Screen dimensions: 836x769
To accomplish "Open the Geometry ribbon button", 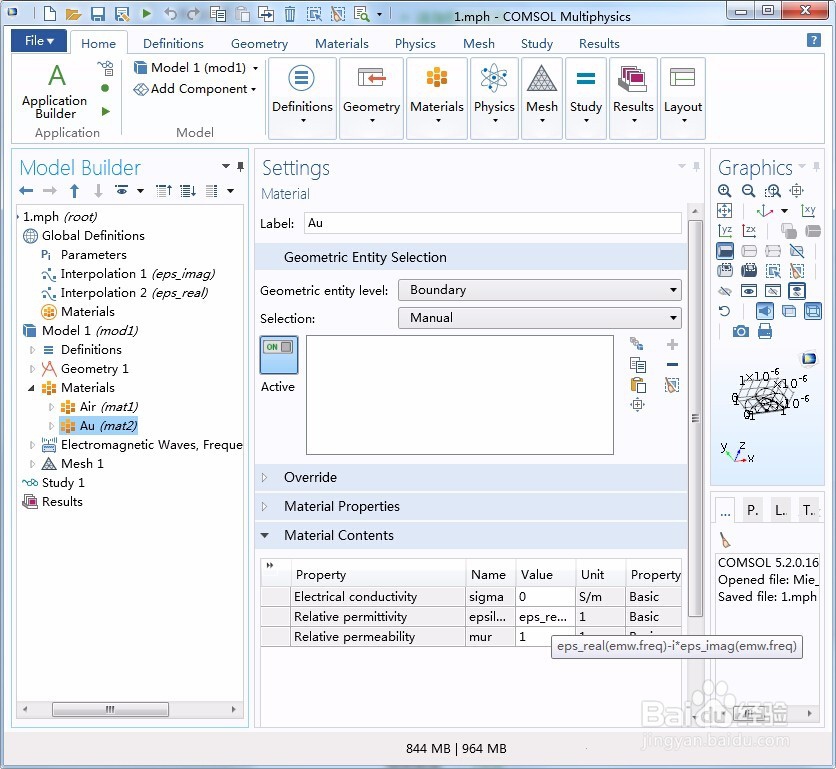I will [x=371, y=98].
